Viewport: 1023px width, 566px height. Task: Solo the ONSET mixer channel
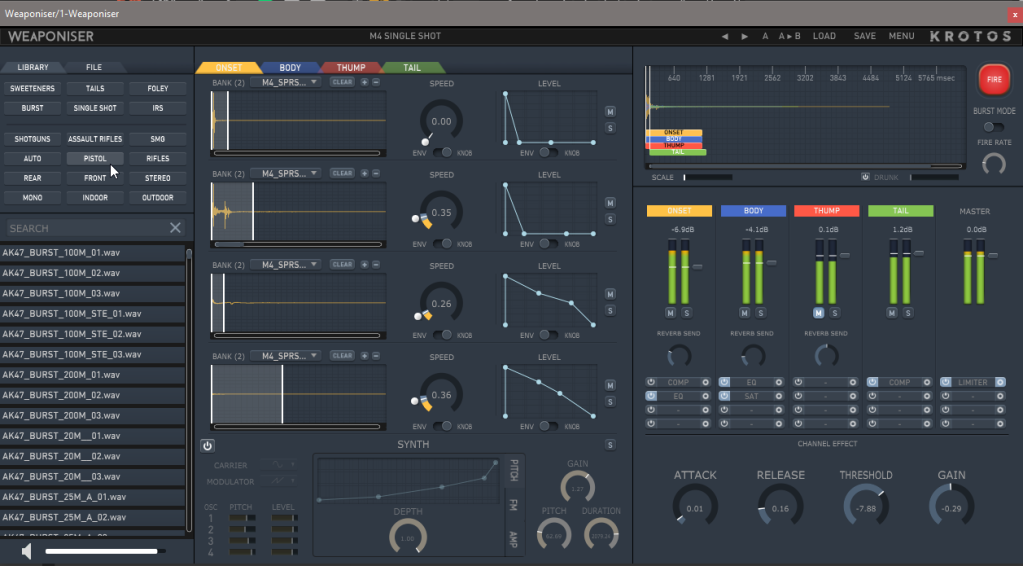point(686,313)
